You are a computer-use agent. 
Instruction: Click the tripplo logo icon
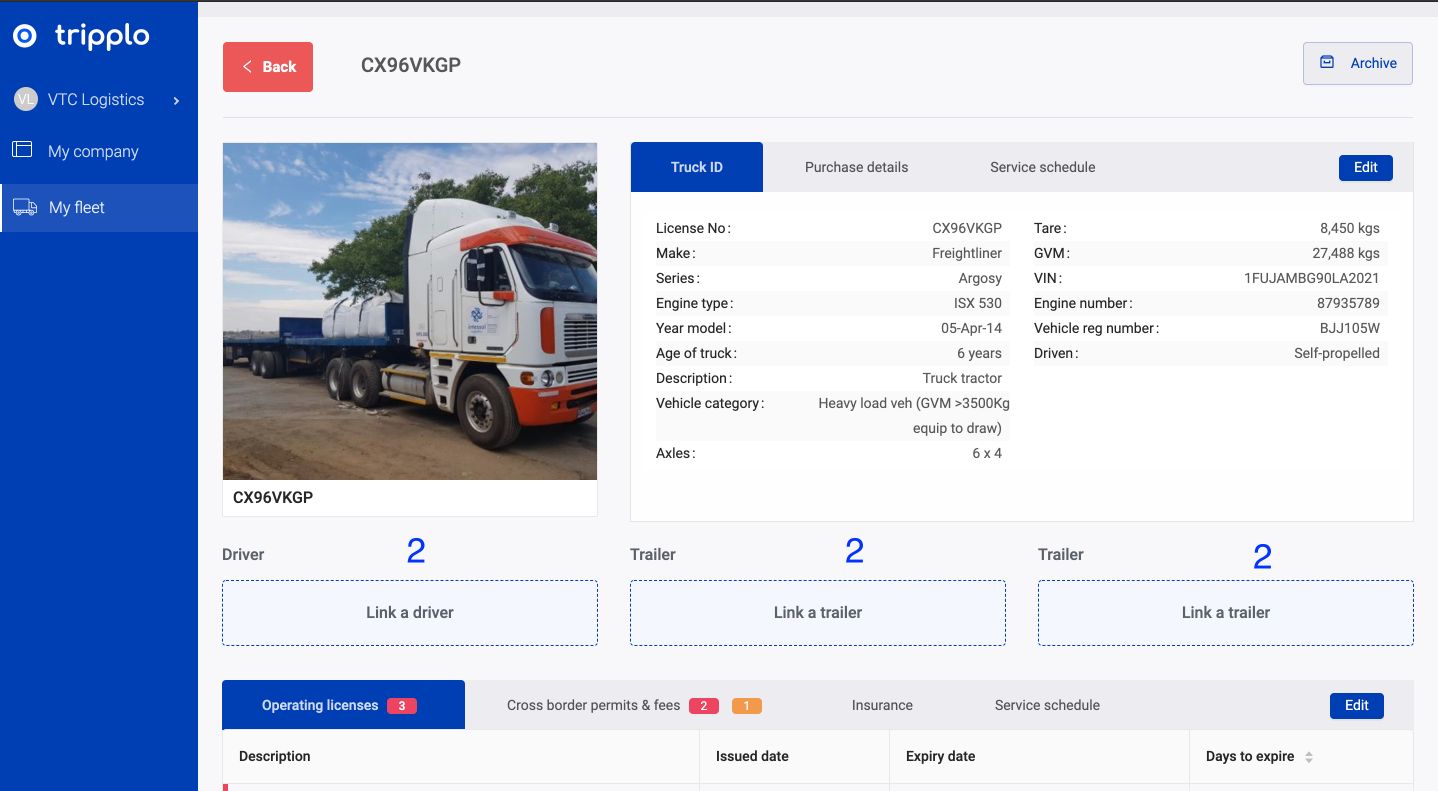[x=25, y=37]
